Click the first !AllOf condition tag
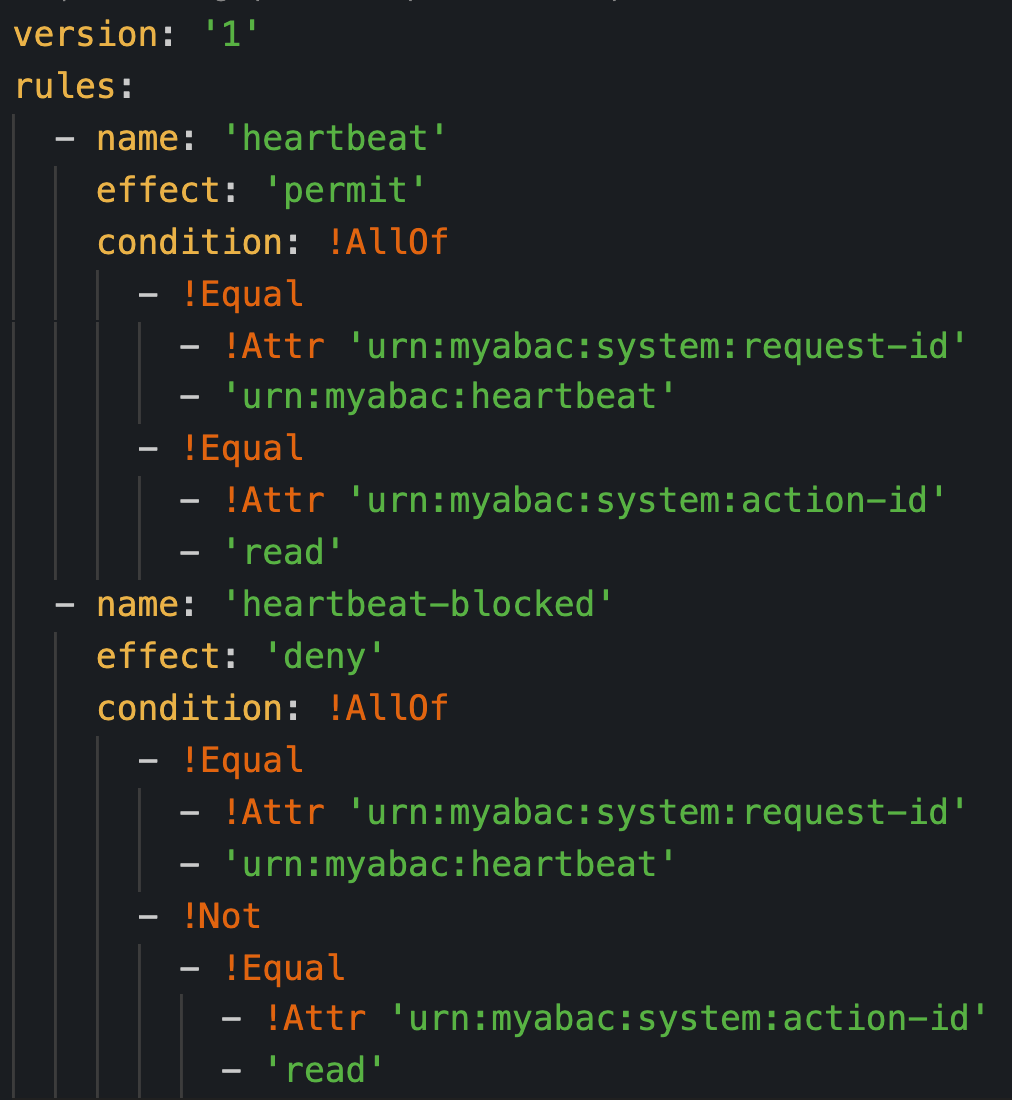 click(387, 242)
